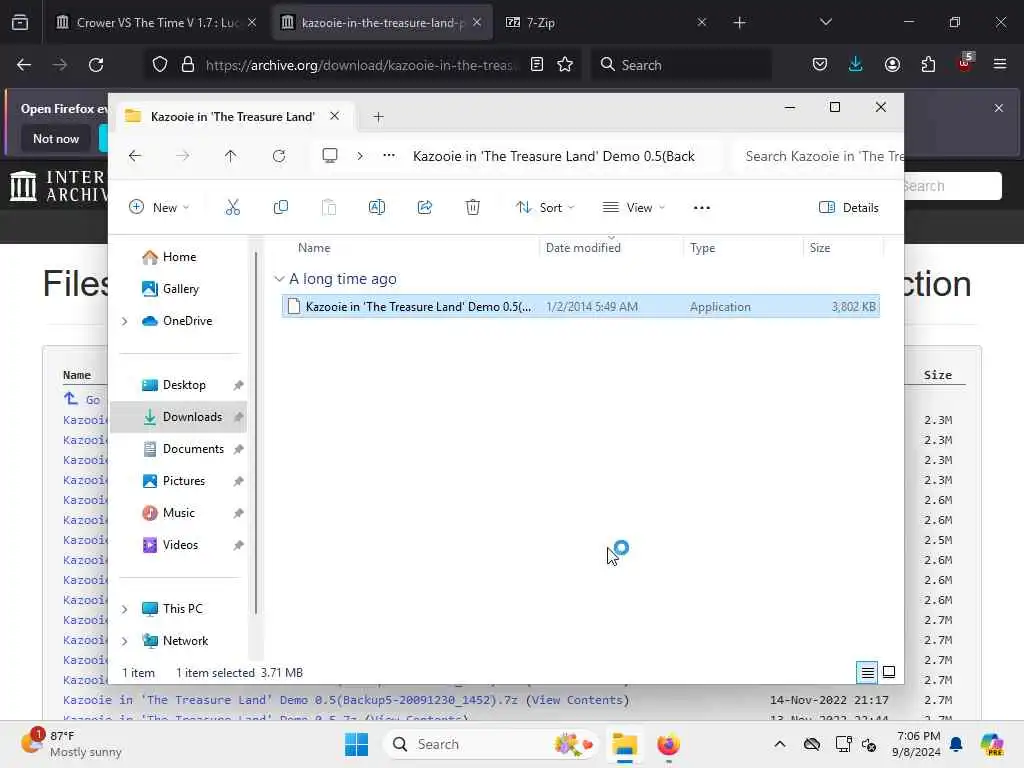Open the pinned Videos folder
Screen dimensions: 1024x768
click(x=180, y=545)
